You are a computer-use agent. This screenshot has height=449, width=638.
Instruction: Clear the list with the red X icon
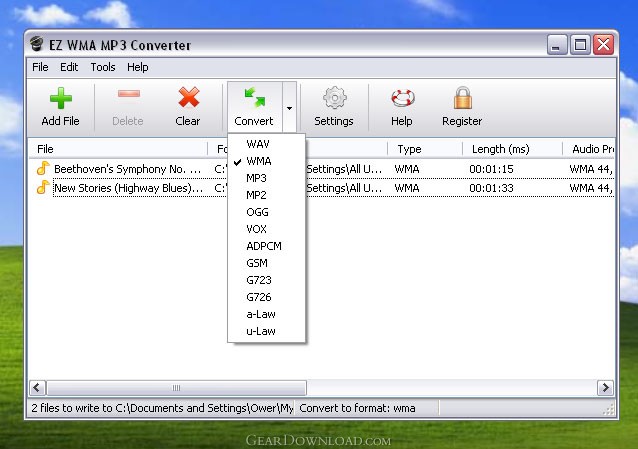(x=188, y=97)
